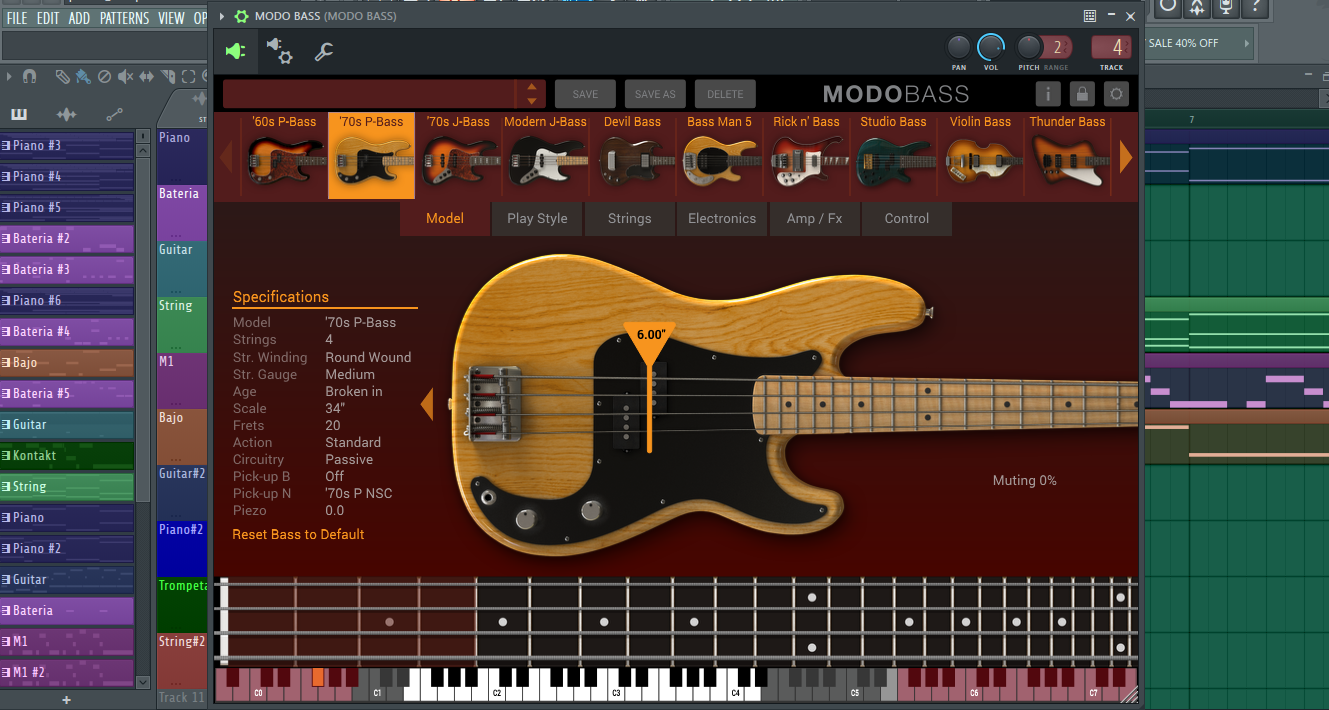Adjust the PAN knob
This screenshot has width=1329, height=710.
point(959,47)
